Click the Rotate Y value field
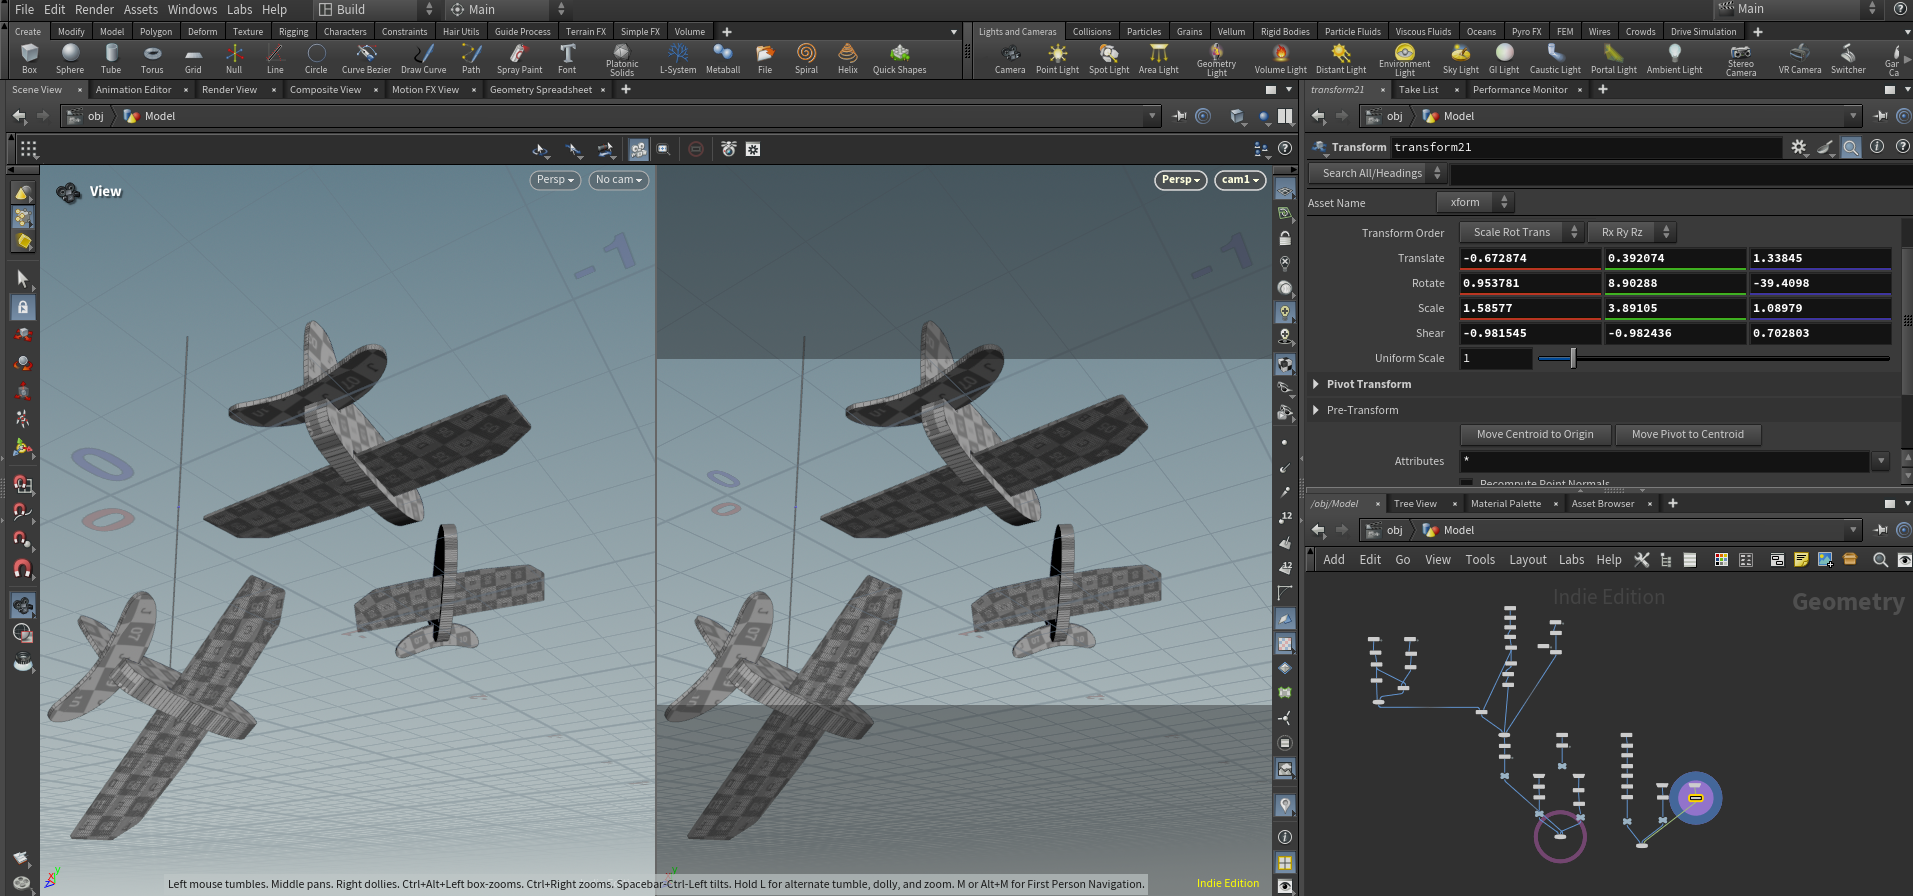Image resolution: width=1913 pixels, height=896 pixels. pyautogui.click(x=1675, y=283)
